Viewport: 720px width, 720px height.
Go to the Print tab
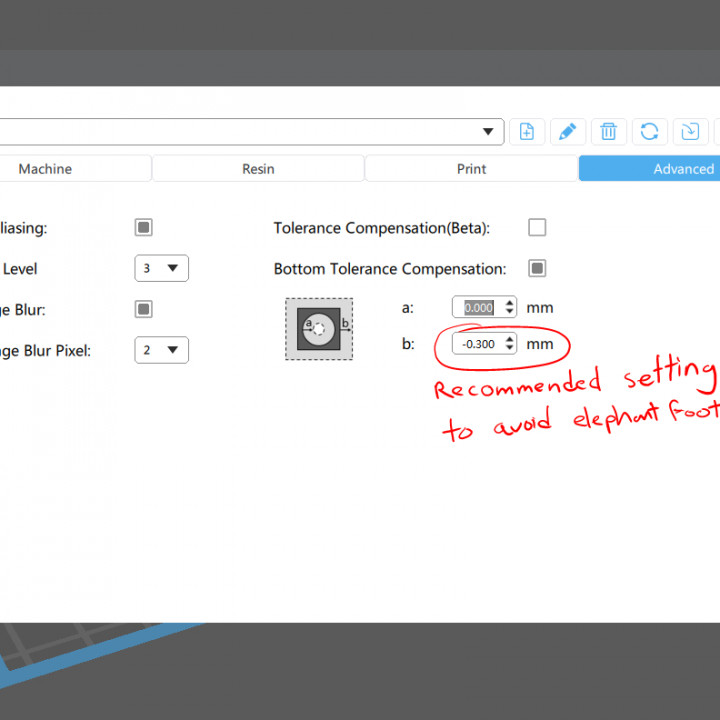pyautogui.click(x=471, y=169)
